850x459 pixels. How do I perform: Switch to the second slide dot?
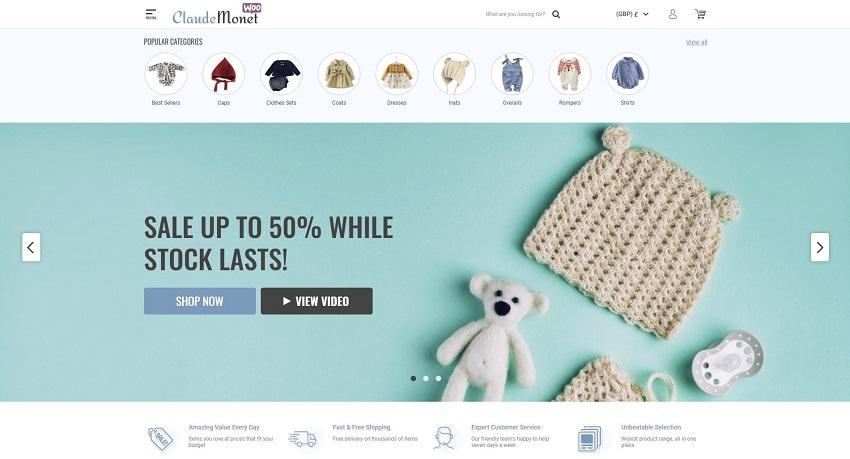(426, 378)
